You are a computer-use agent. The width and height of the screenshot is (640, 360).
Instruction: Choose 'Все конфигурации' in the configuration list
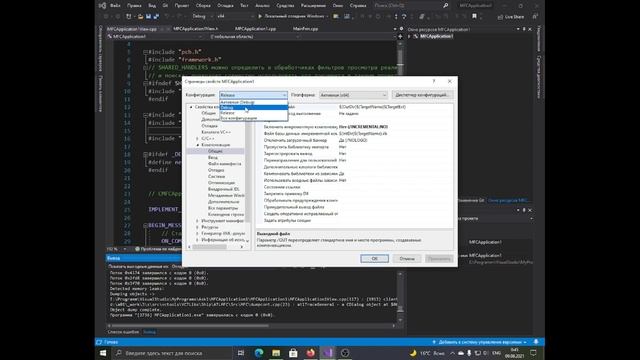pos(253,118)
